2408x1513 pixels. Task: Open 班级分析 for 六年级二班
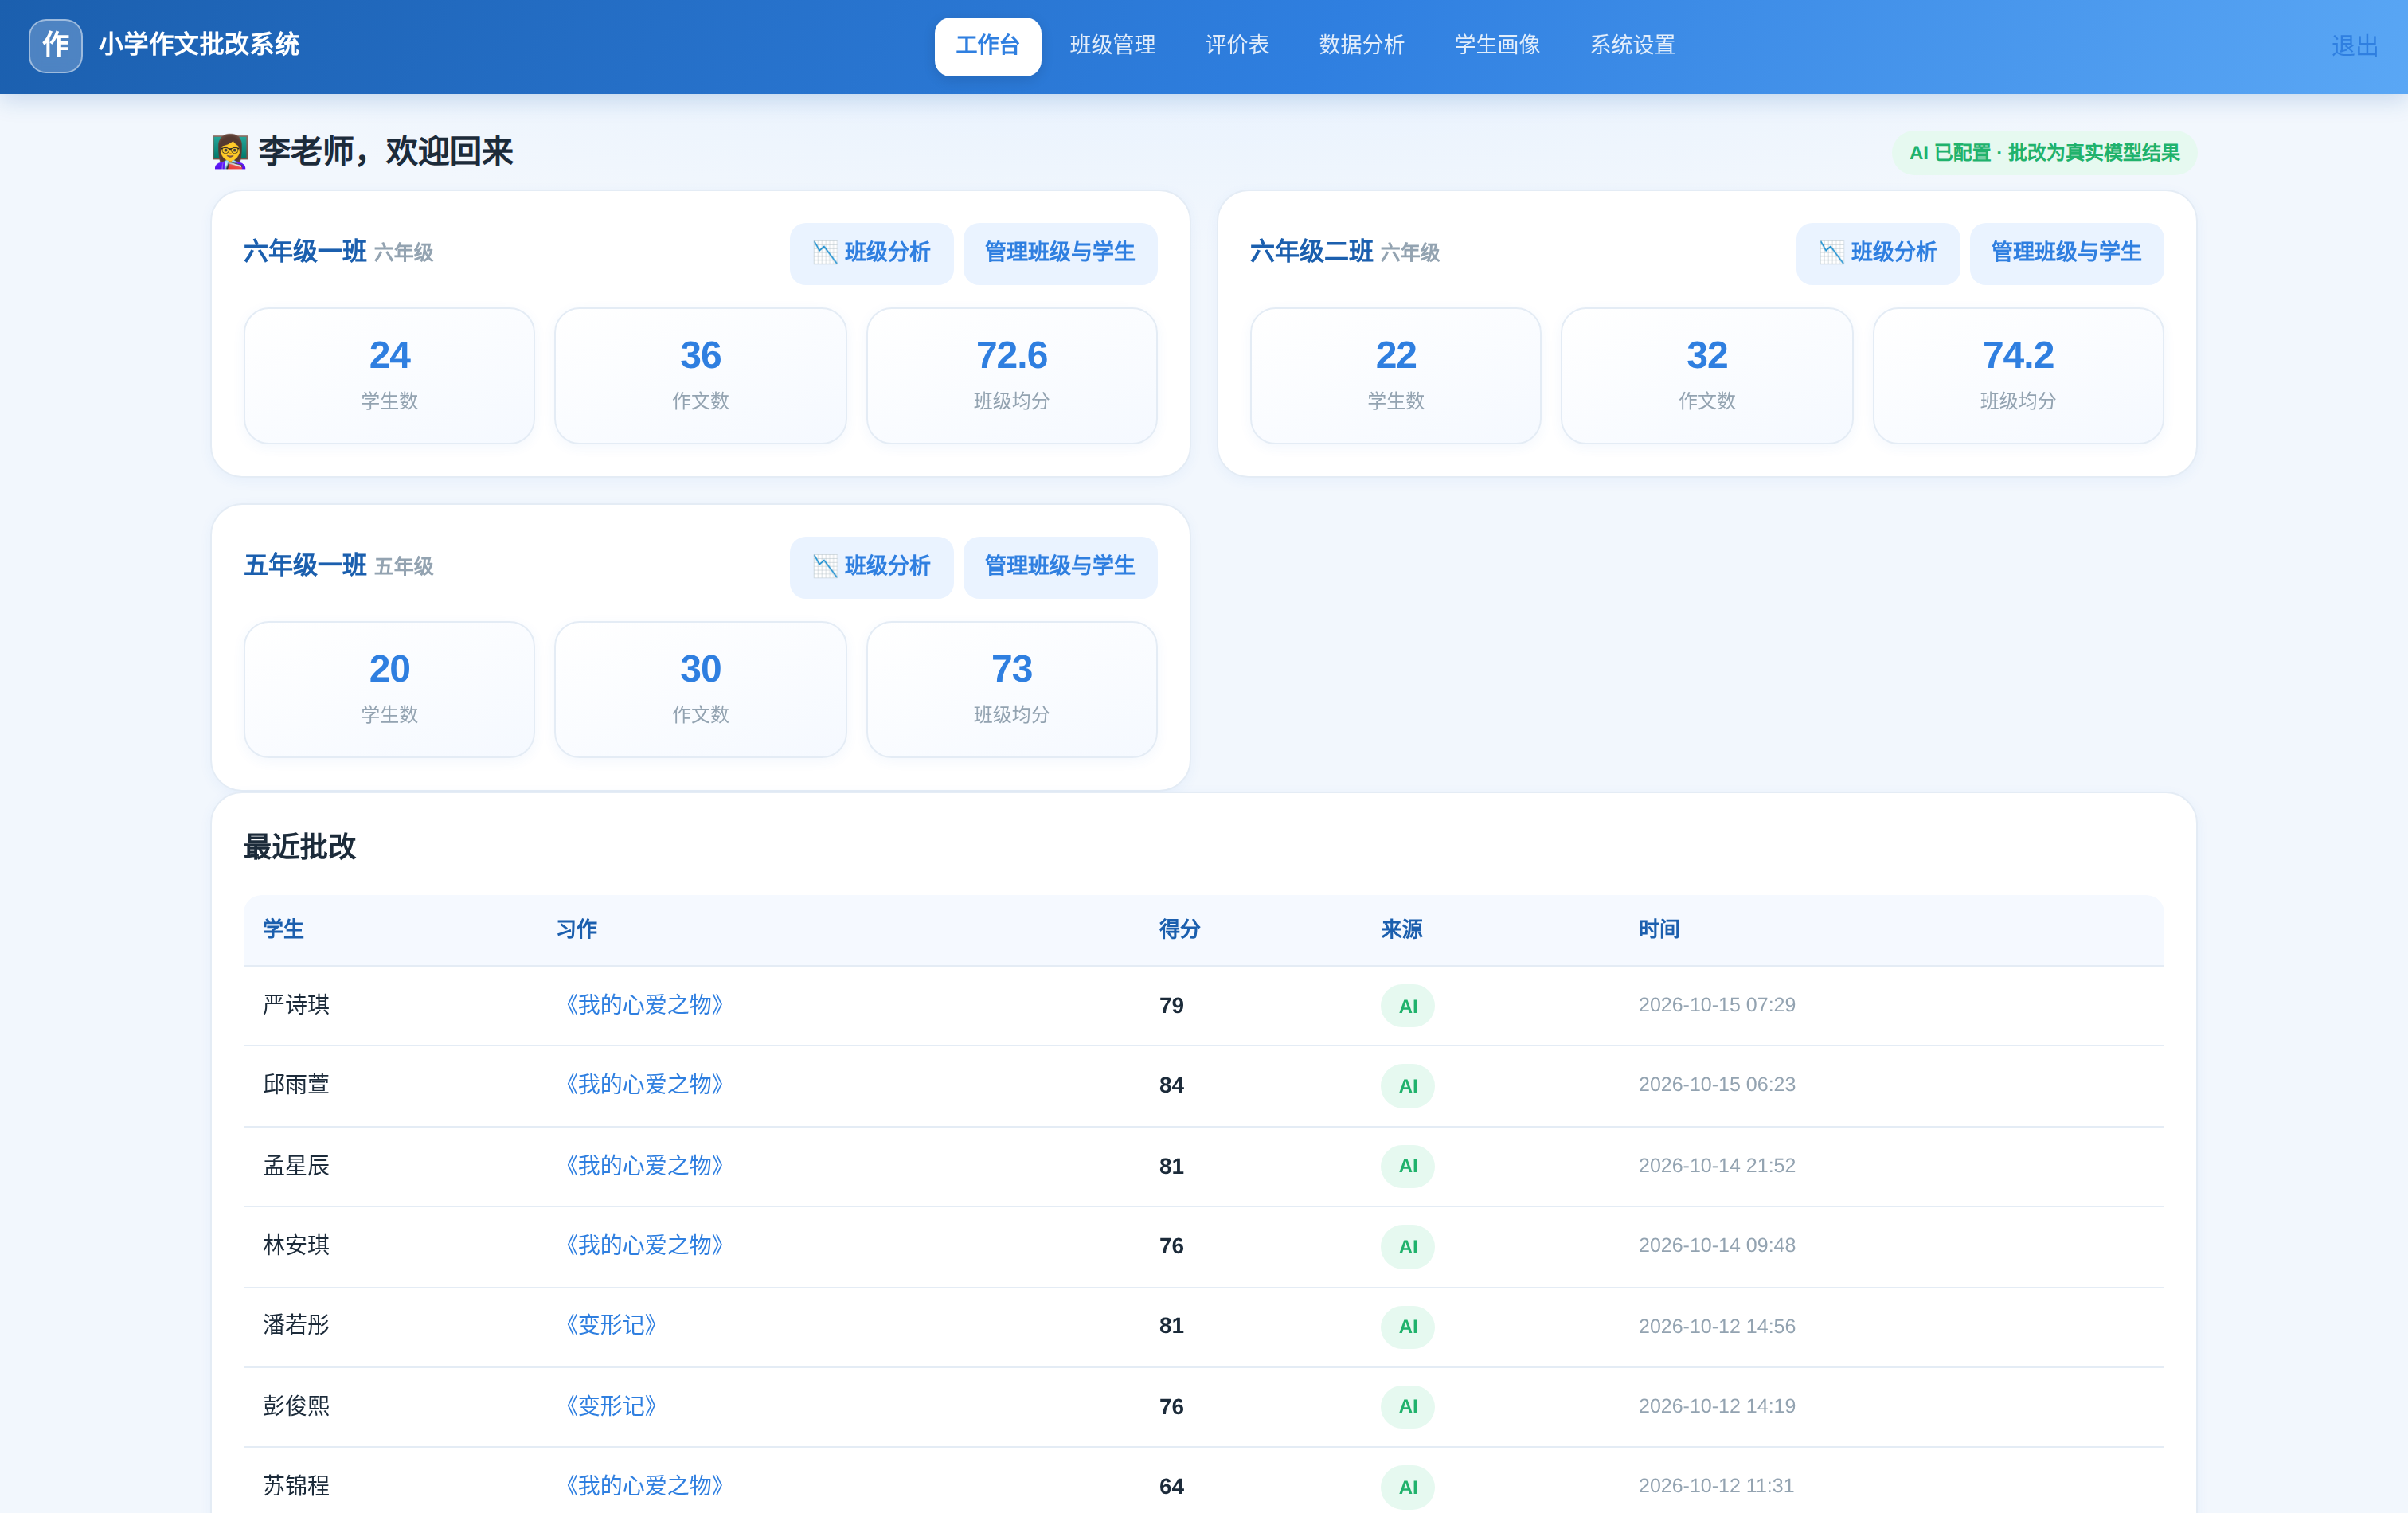pyautogui.click(x=1877, y=253)
